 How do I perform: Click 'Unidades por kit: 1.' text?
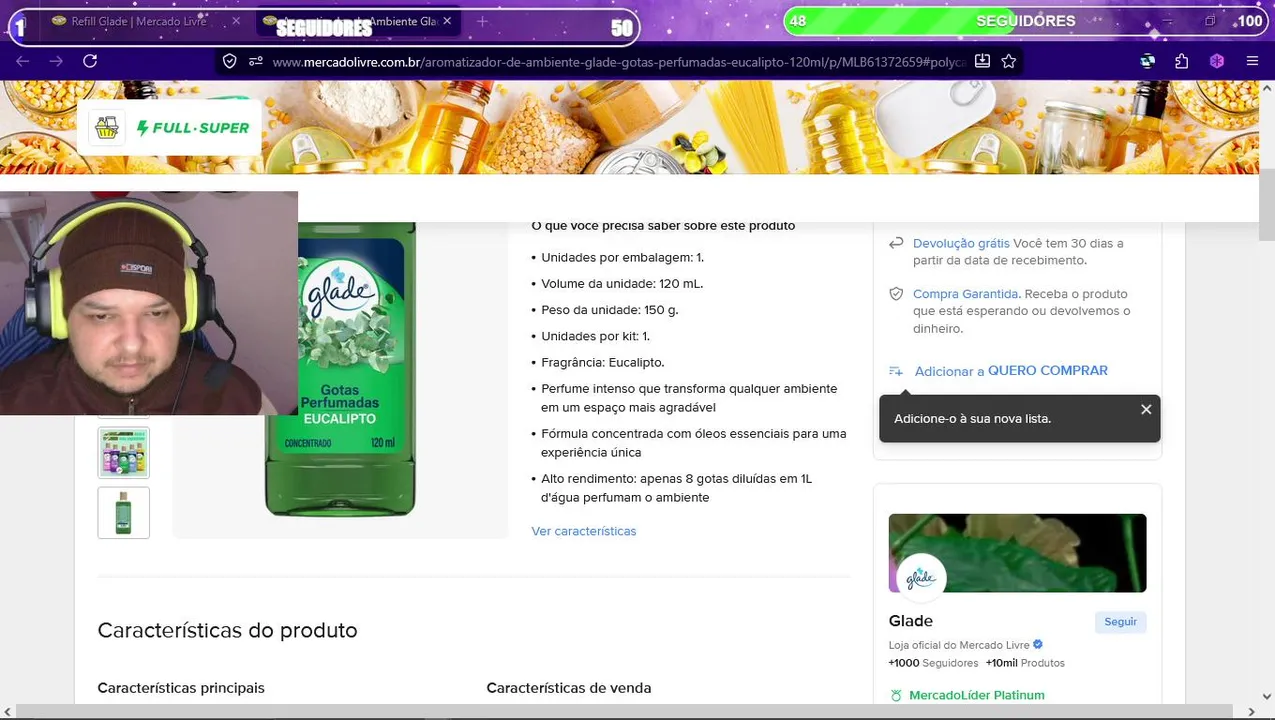click(596, 336)
